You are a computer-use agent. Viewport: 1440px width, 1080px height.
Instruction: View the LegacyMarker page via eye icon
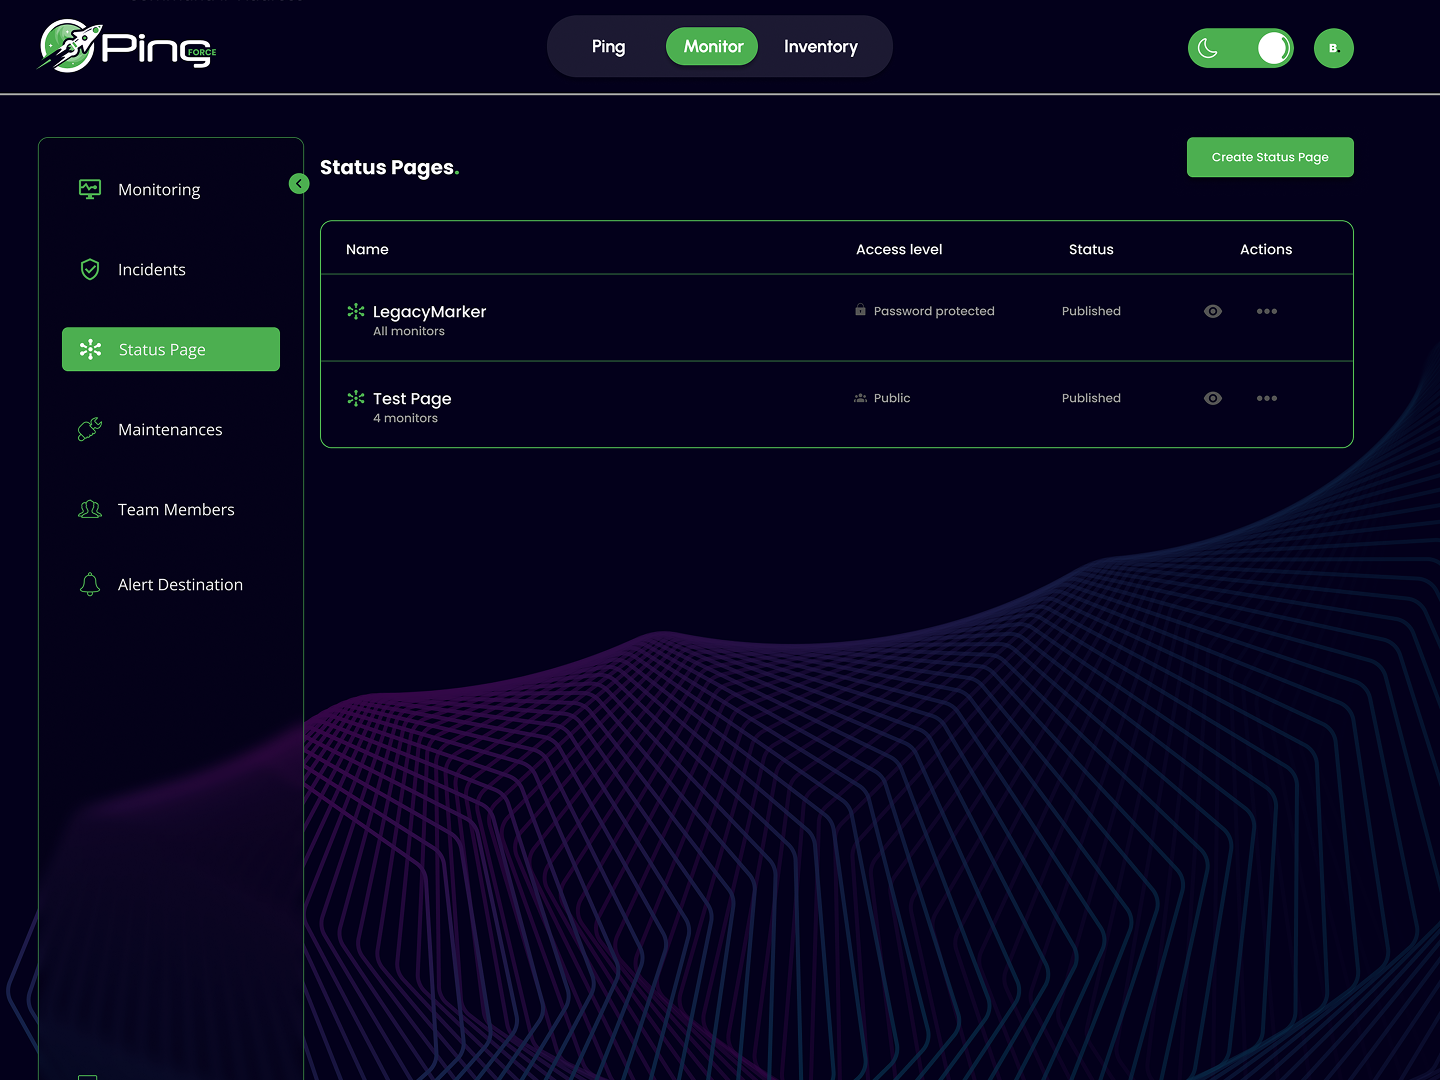tap(1213, 311)
